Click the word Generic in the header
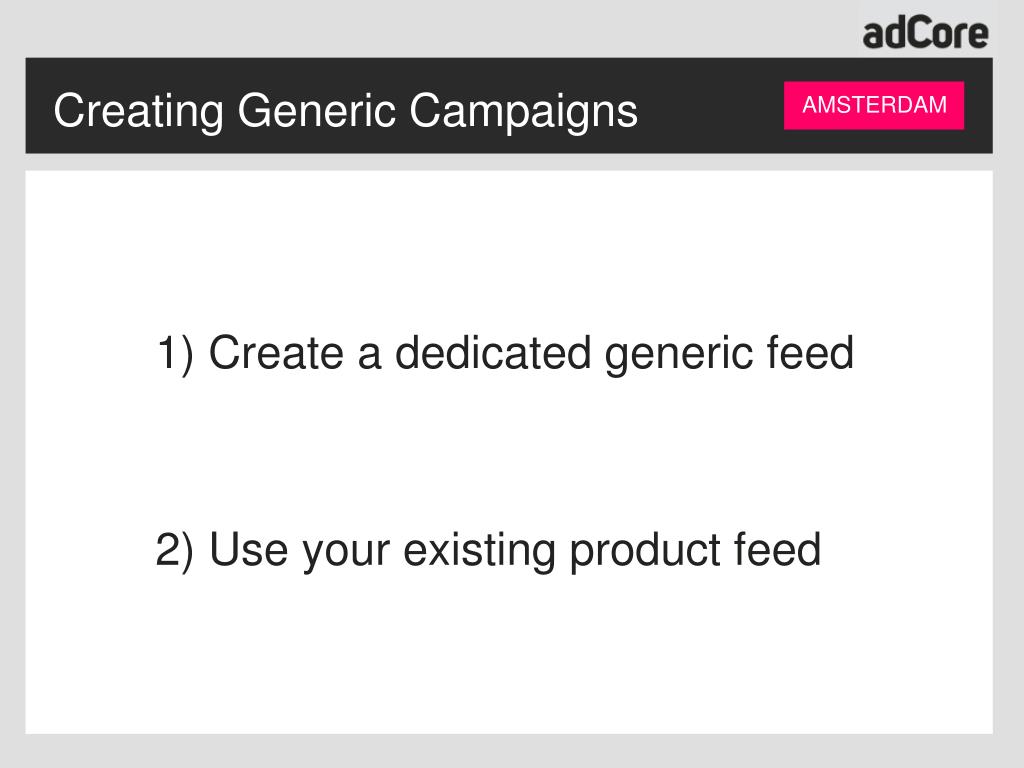1024x768 pixels. pos(317,110)
